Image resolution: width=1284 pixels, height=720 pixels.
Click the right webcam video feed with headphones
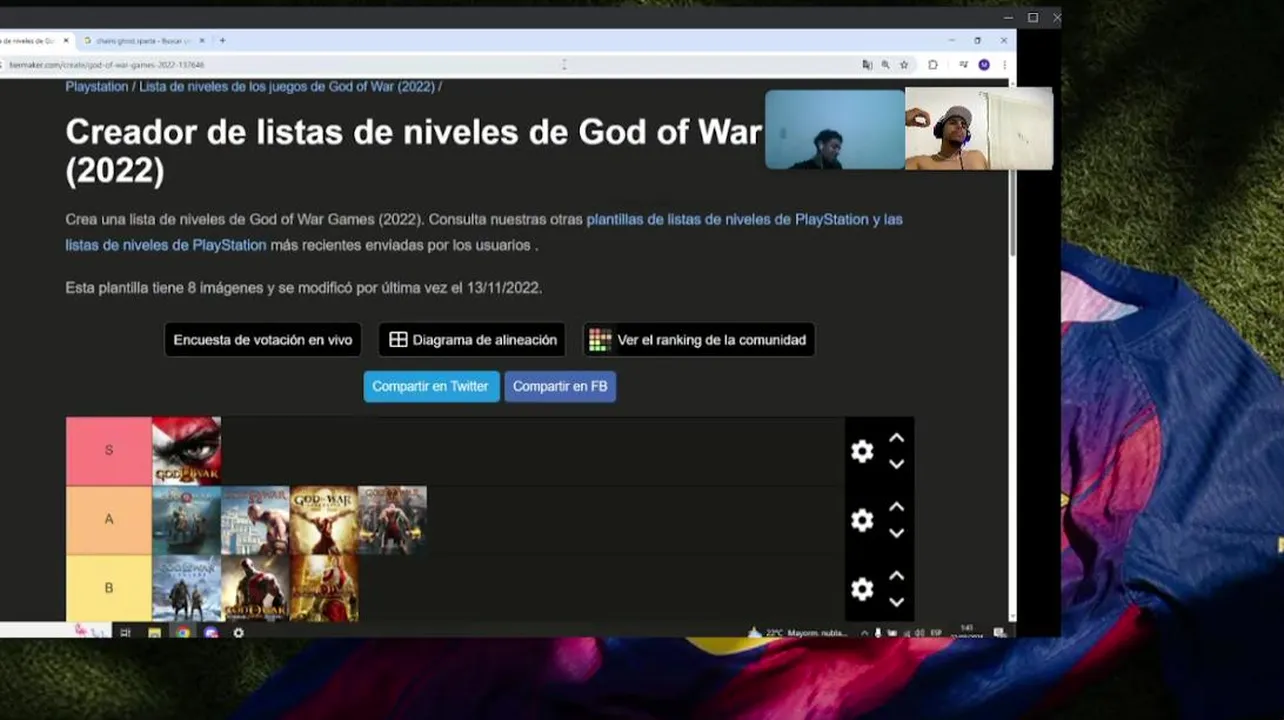click(979, 128)
